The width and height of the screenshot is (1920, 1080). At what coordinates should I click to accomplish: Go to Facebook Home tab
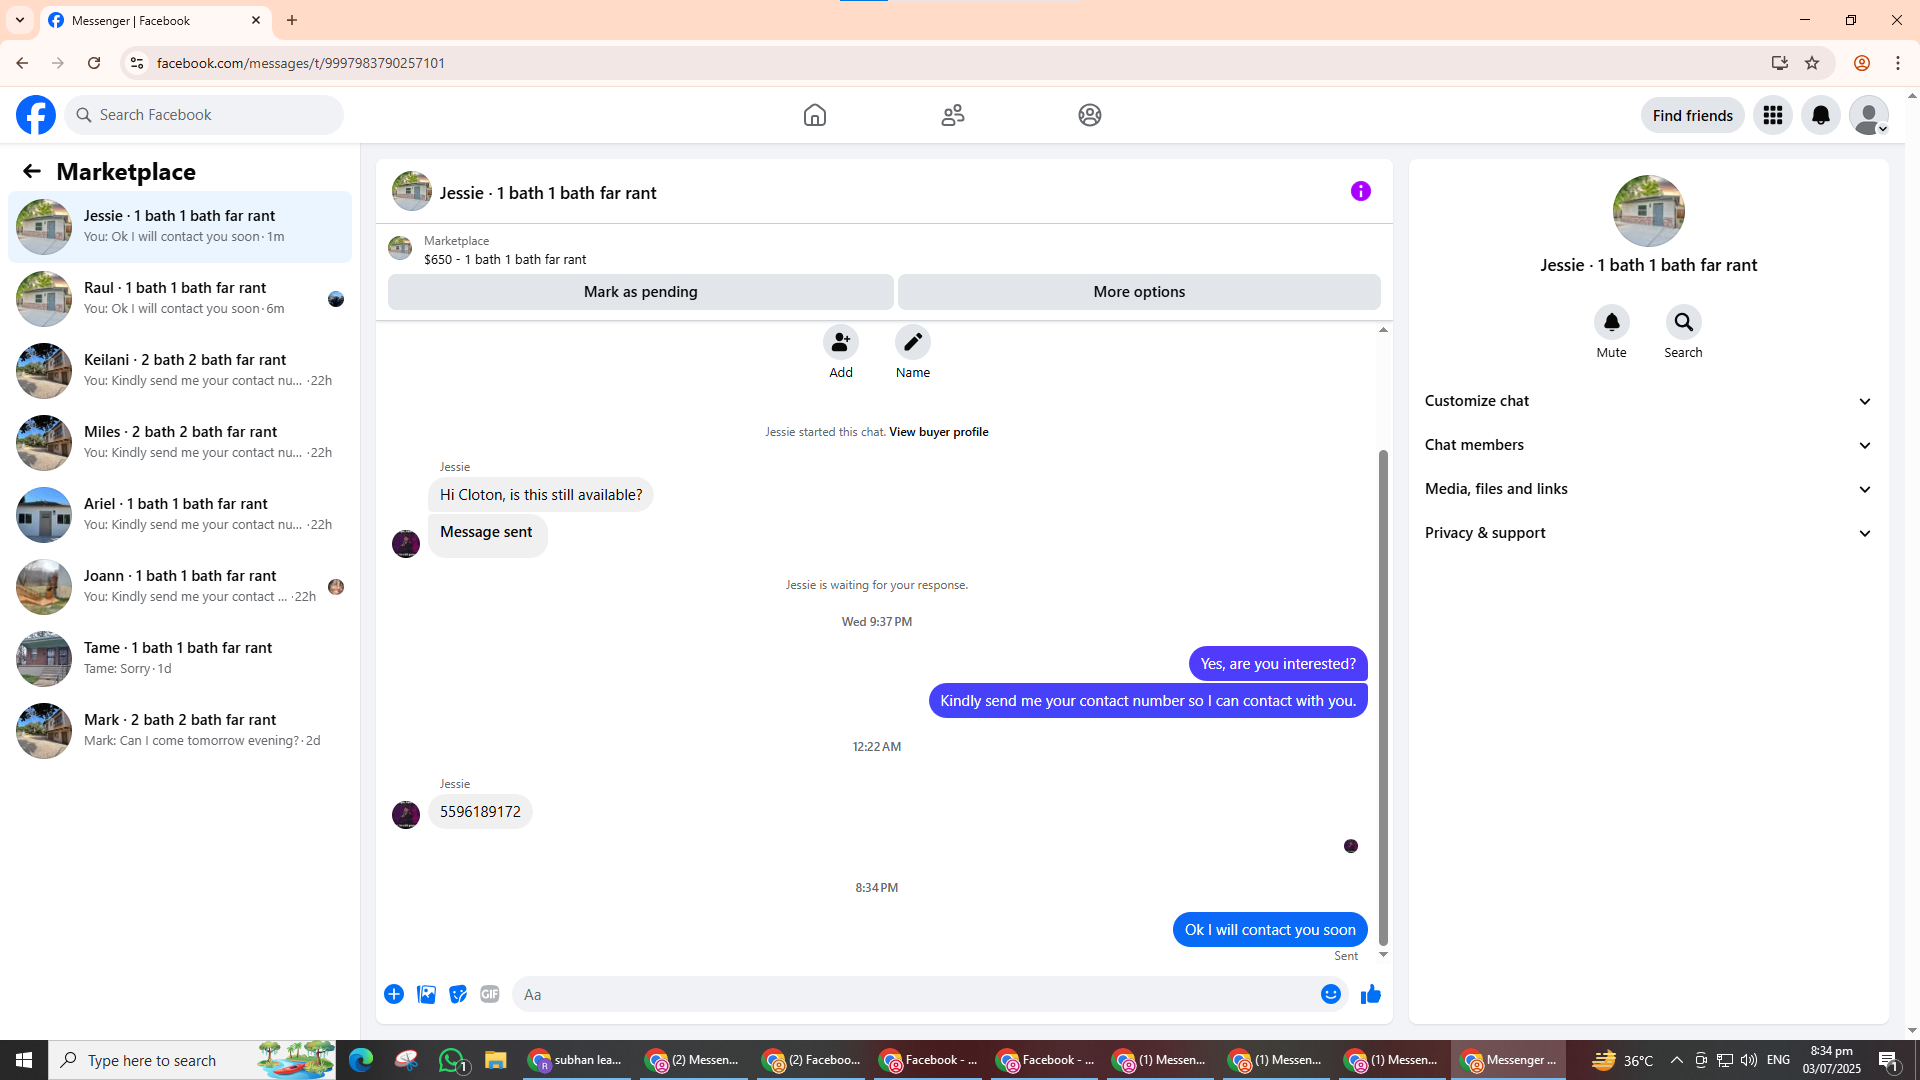click(814, 115)
